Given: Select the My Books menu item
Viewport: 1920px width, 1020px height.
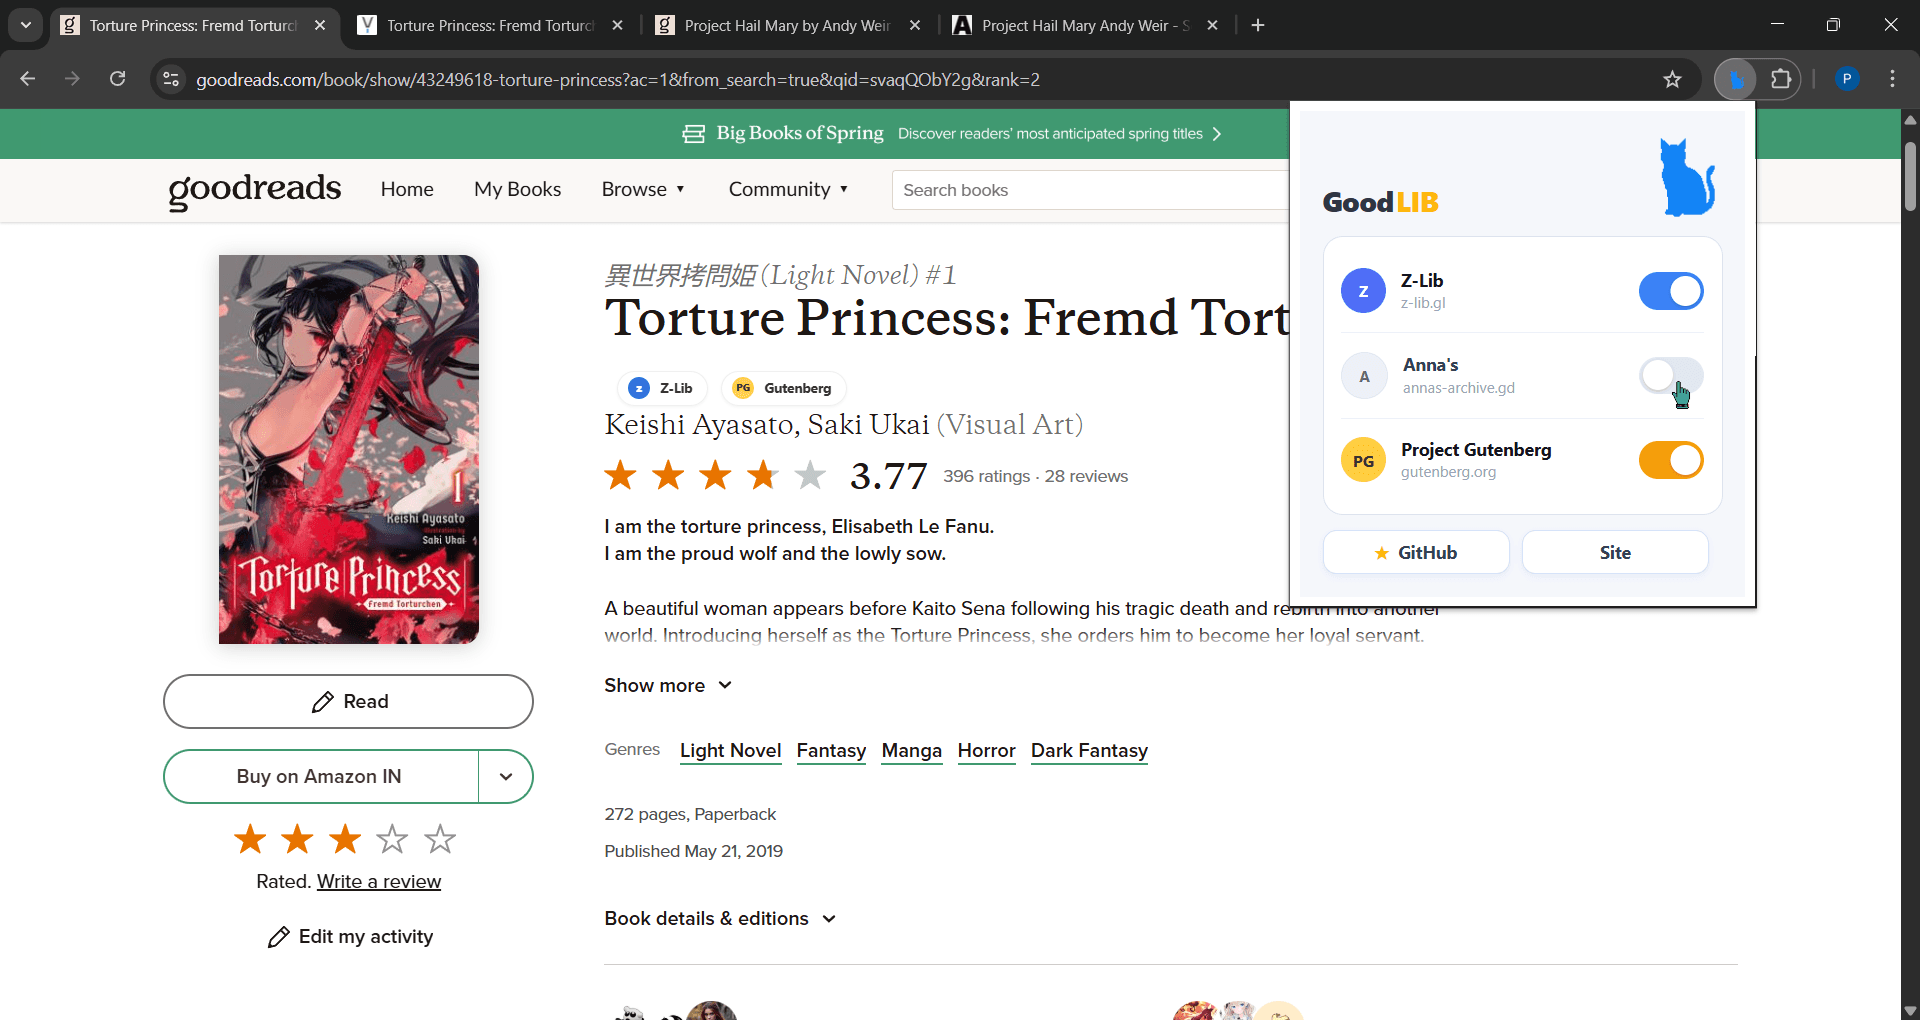Looking at the screenshot, I should (517, 189).
